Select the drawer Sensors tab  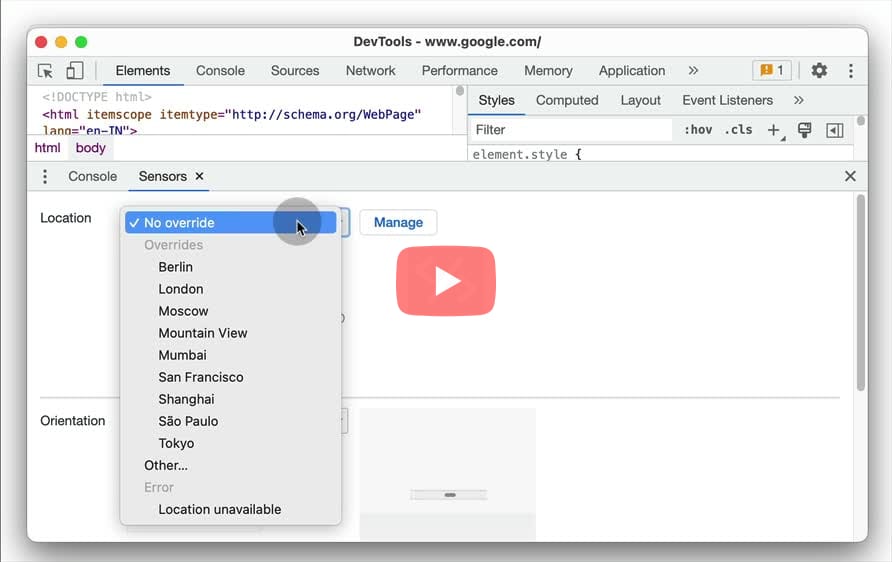click(x=163, y=176)
